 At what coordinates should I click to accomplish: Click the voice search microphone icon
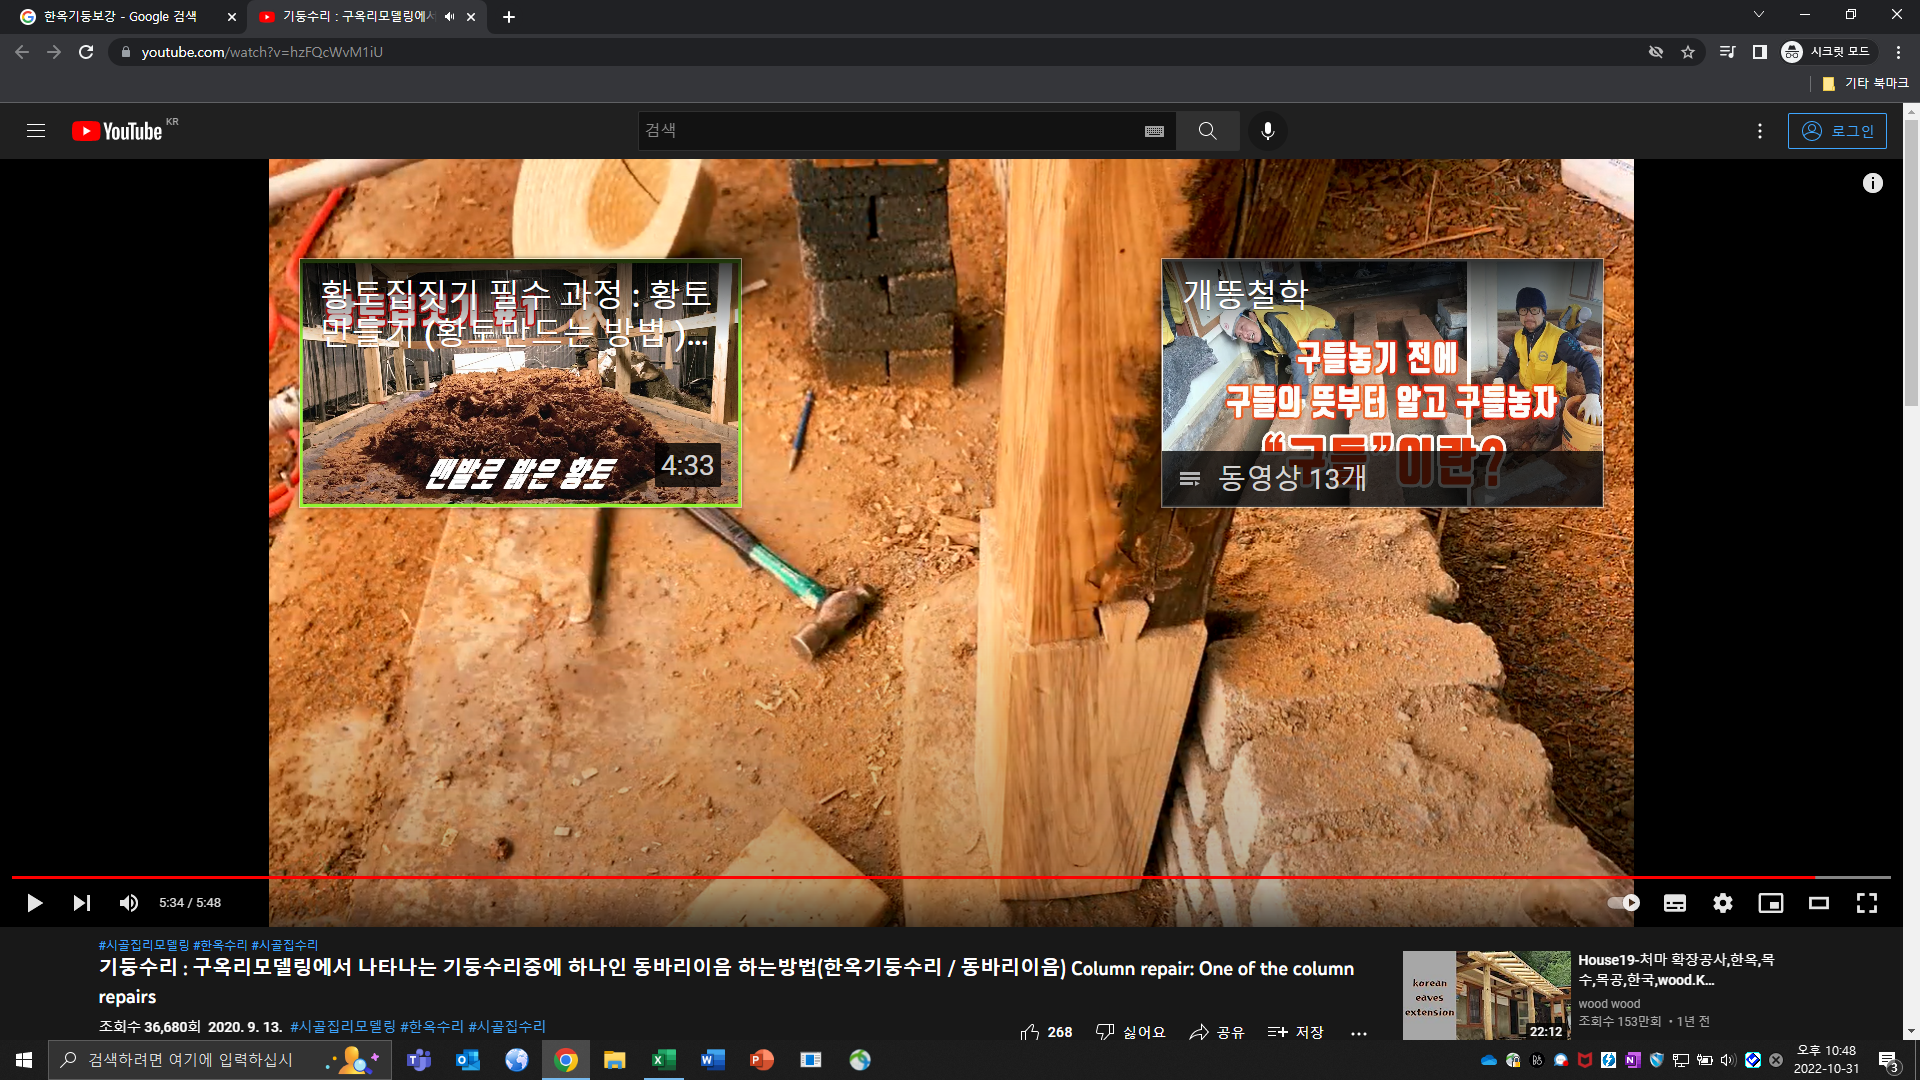[x=1267, y=131]
